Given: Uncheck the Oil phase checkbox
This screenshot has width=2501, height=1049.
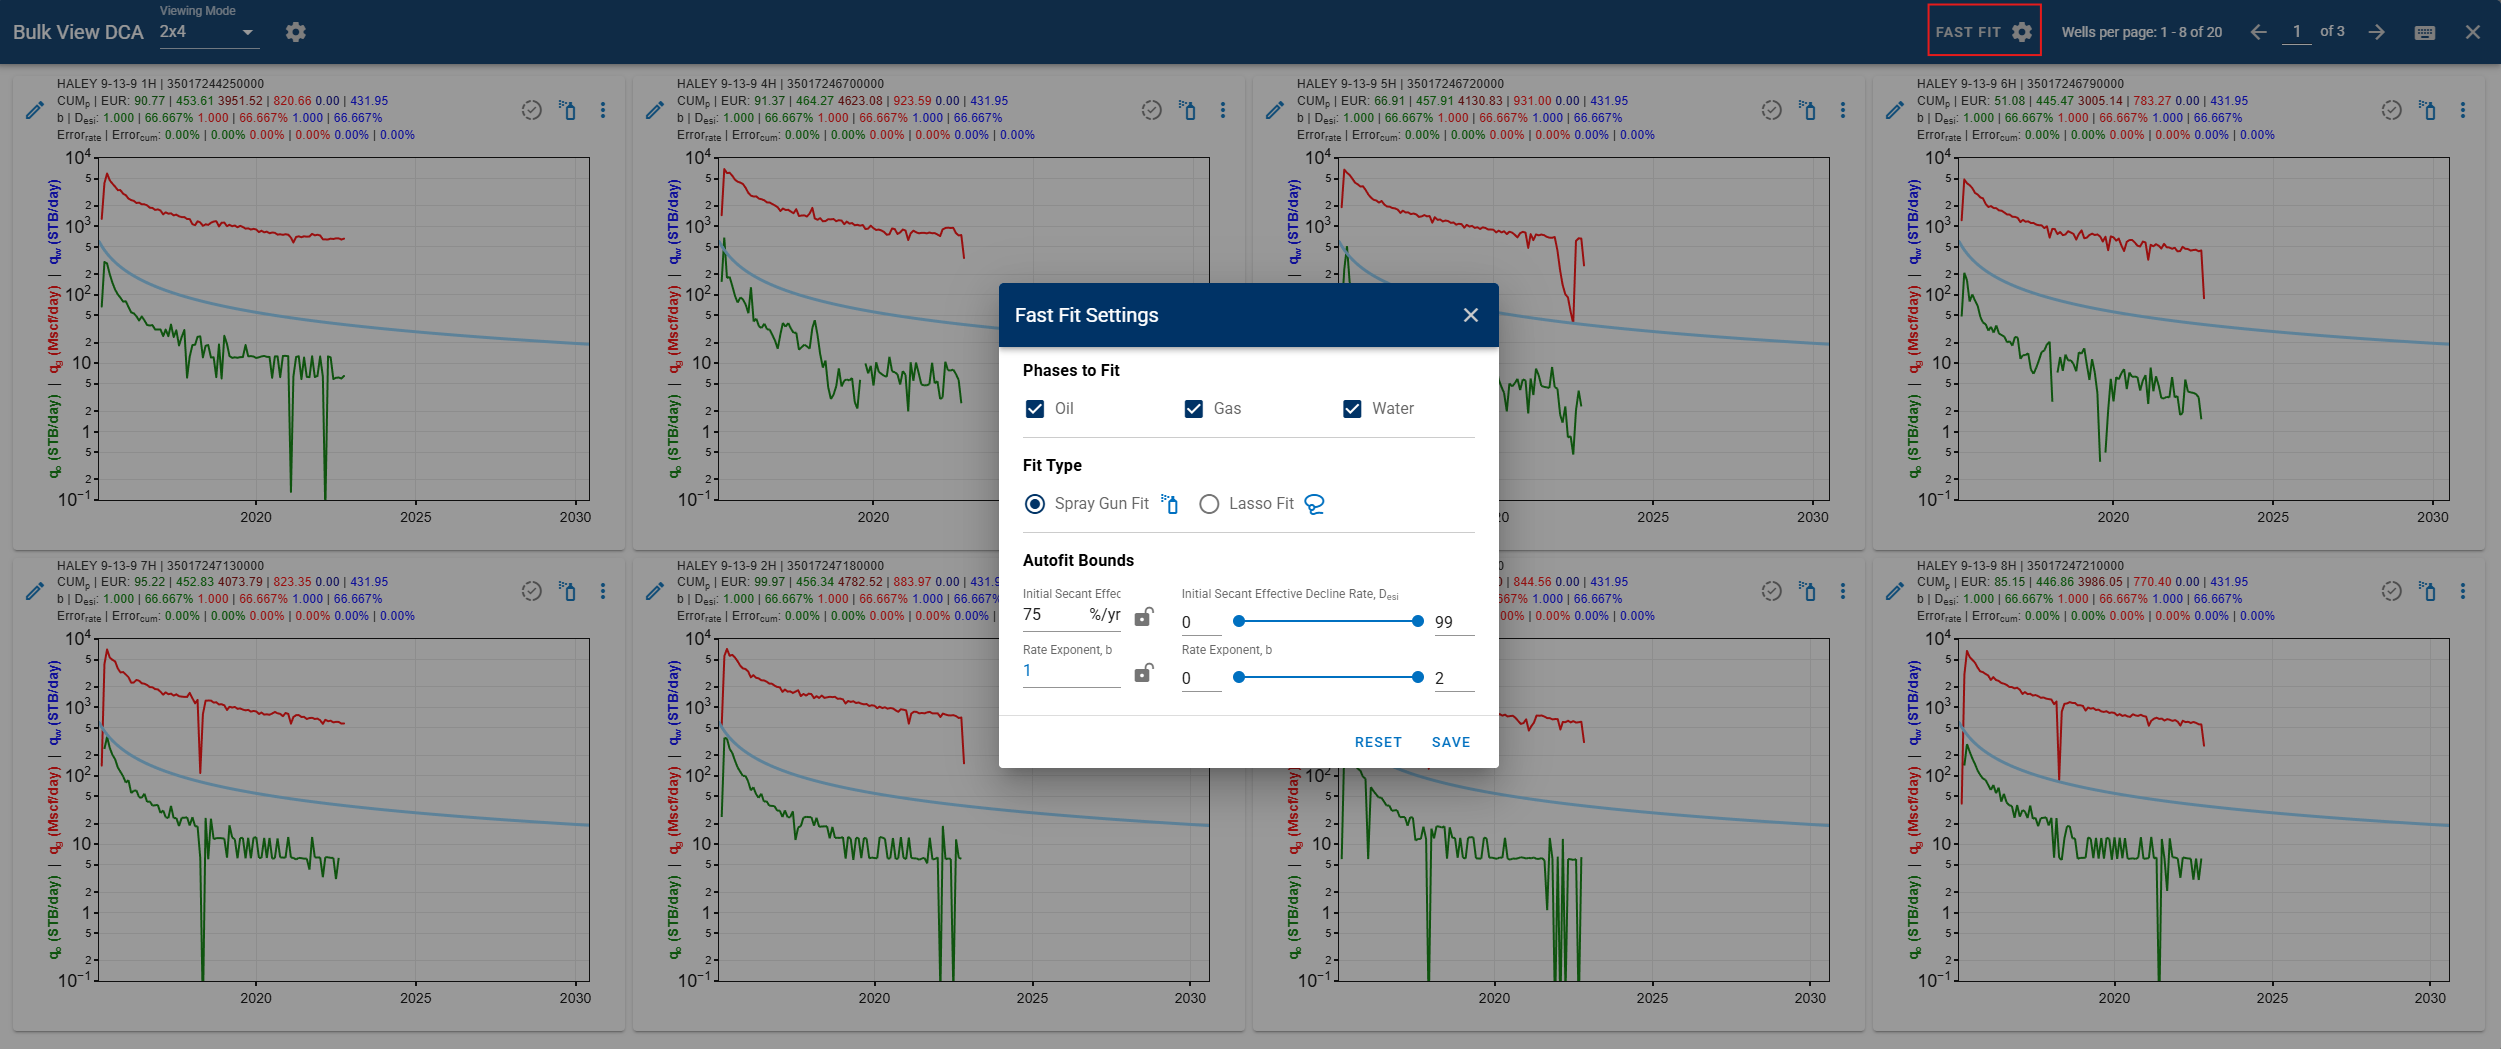Looking at the screenshot, I should point(1035,409).
